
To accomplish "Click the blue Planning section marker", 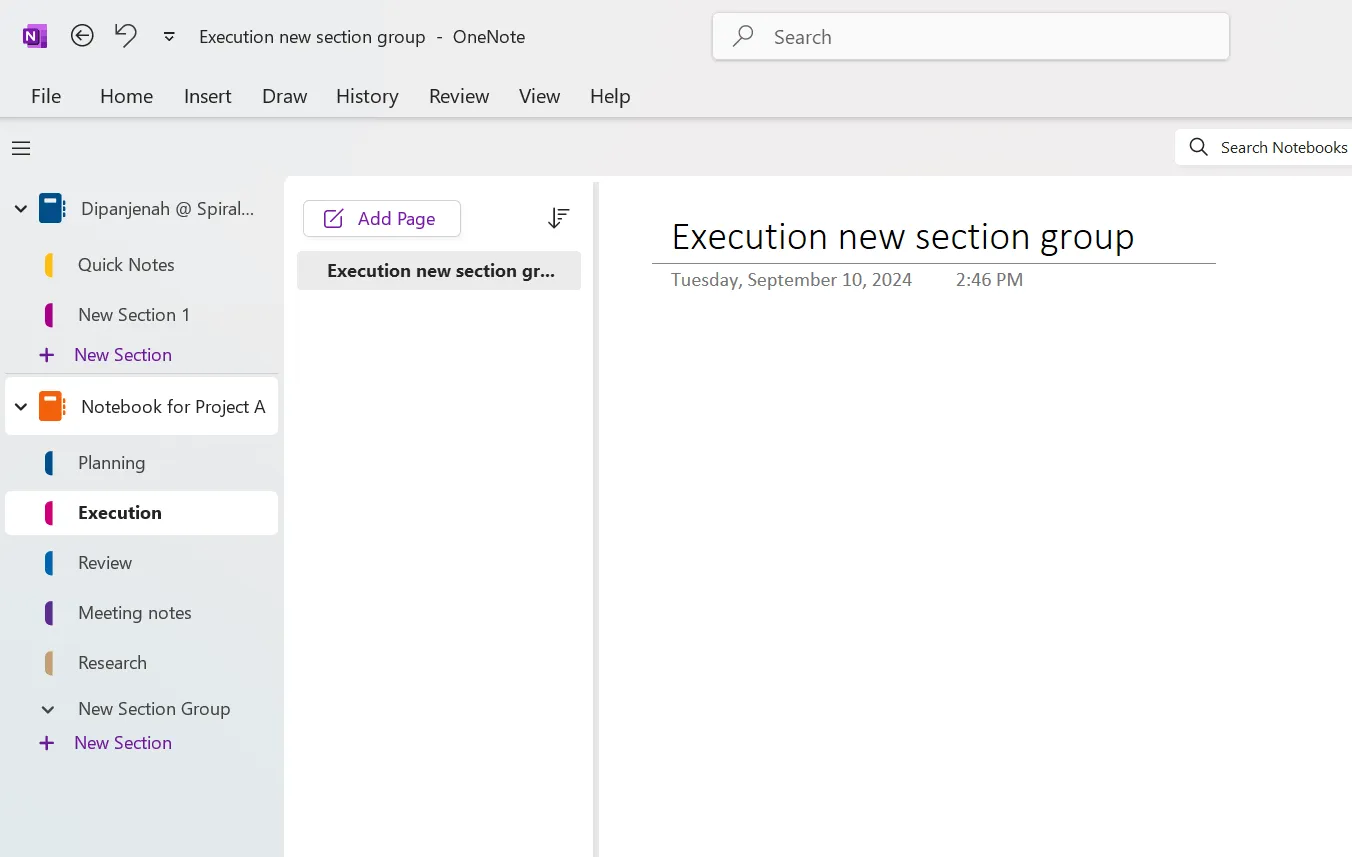I will (49, 463).
